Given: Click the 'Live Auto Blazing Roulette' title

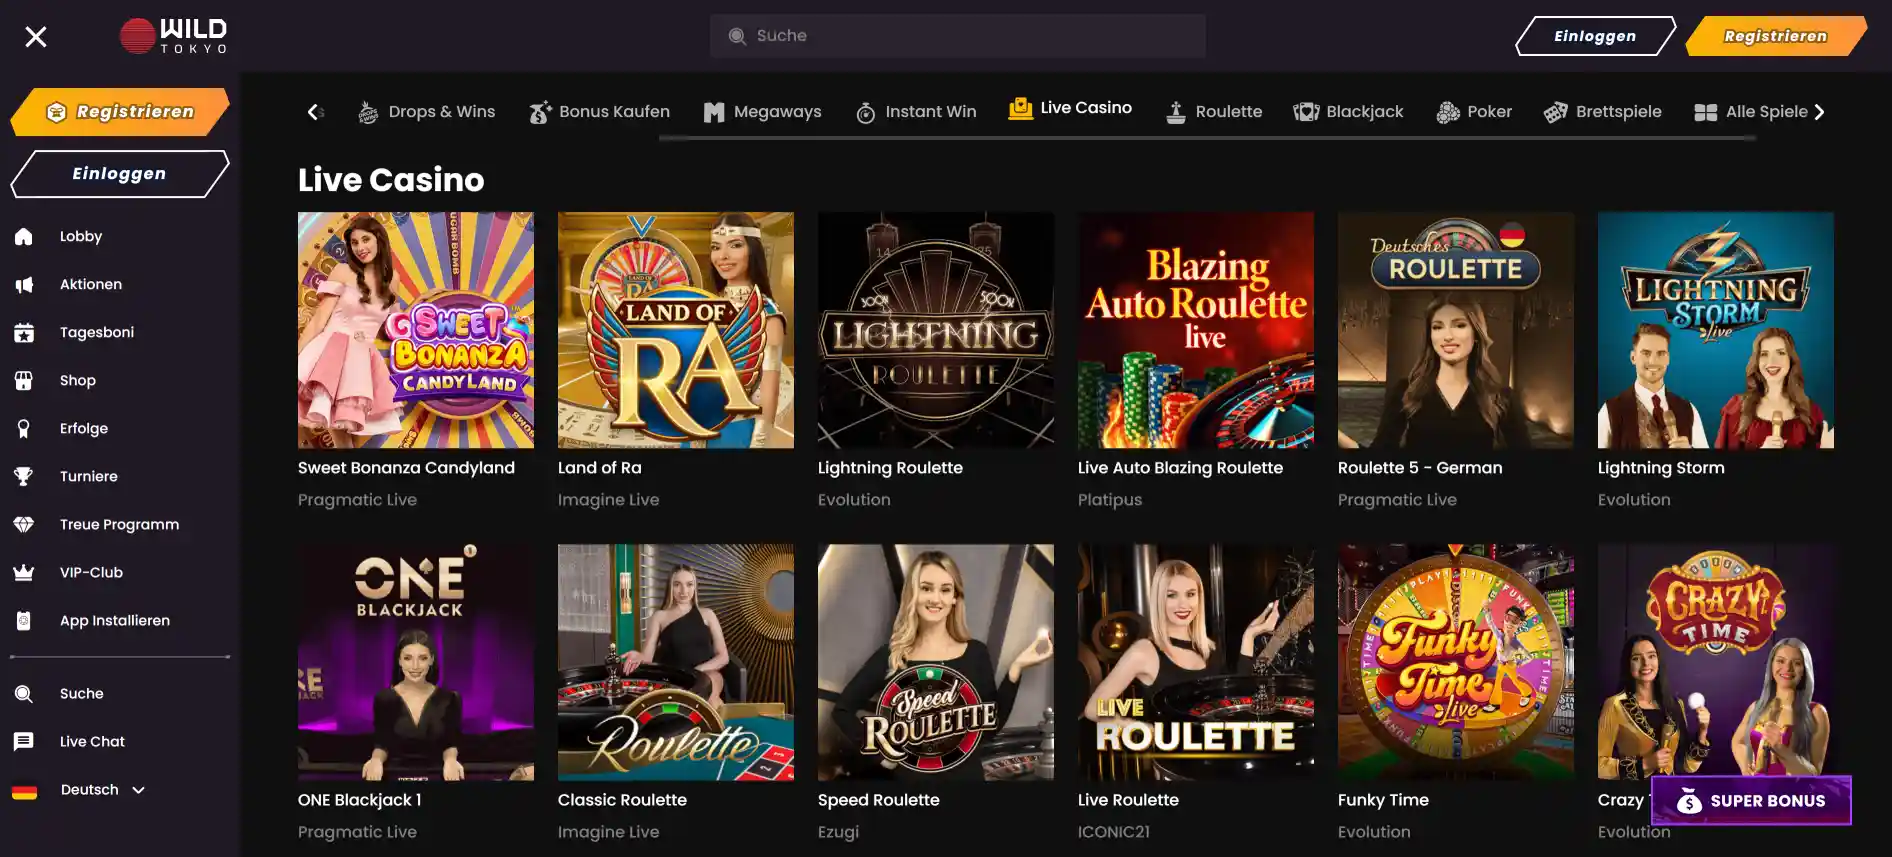Looking at the screenshot, I should click(1180, 468).
